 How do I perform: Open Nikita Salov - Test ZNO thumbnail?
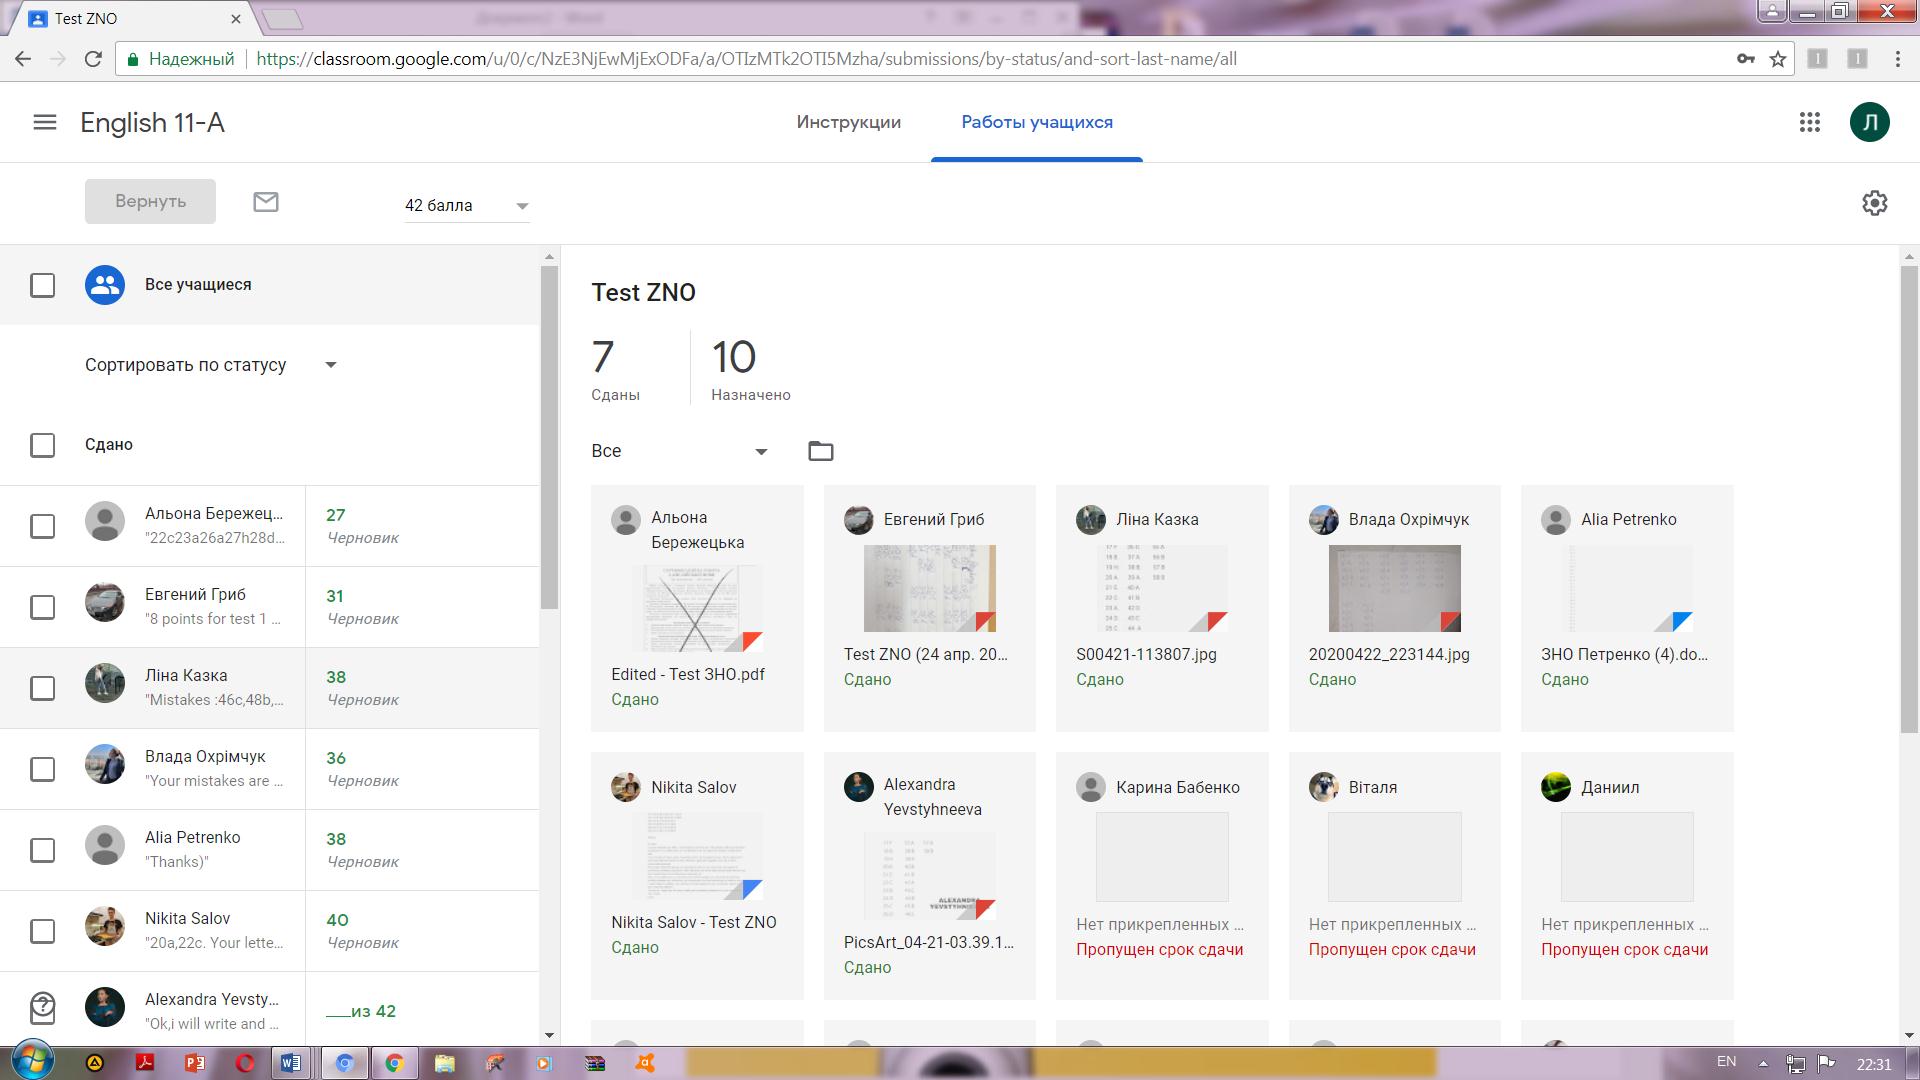pos(697,856)
